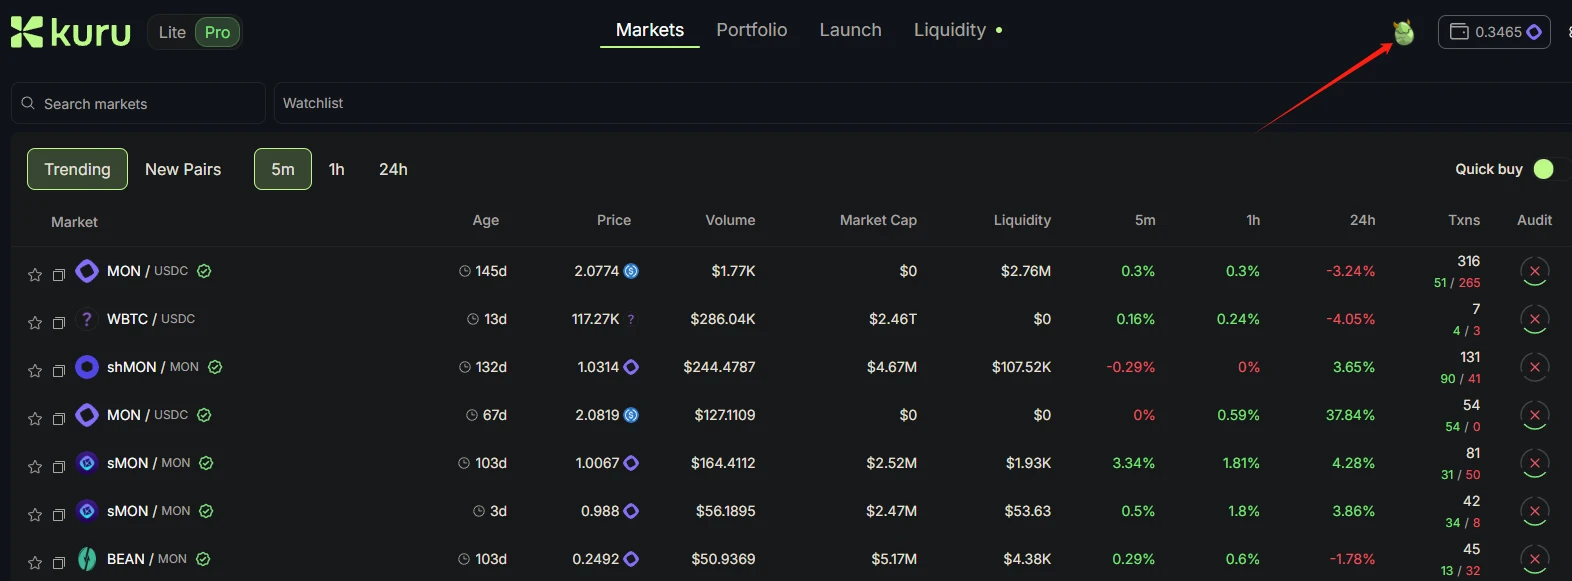
Task: Select the New Pairs filter
Action: pos(183,169)
